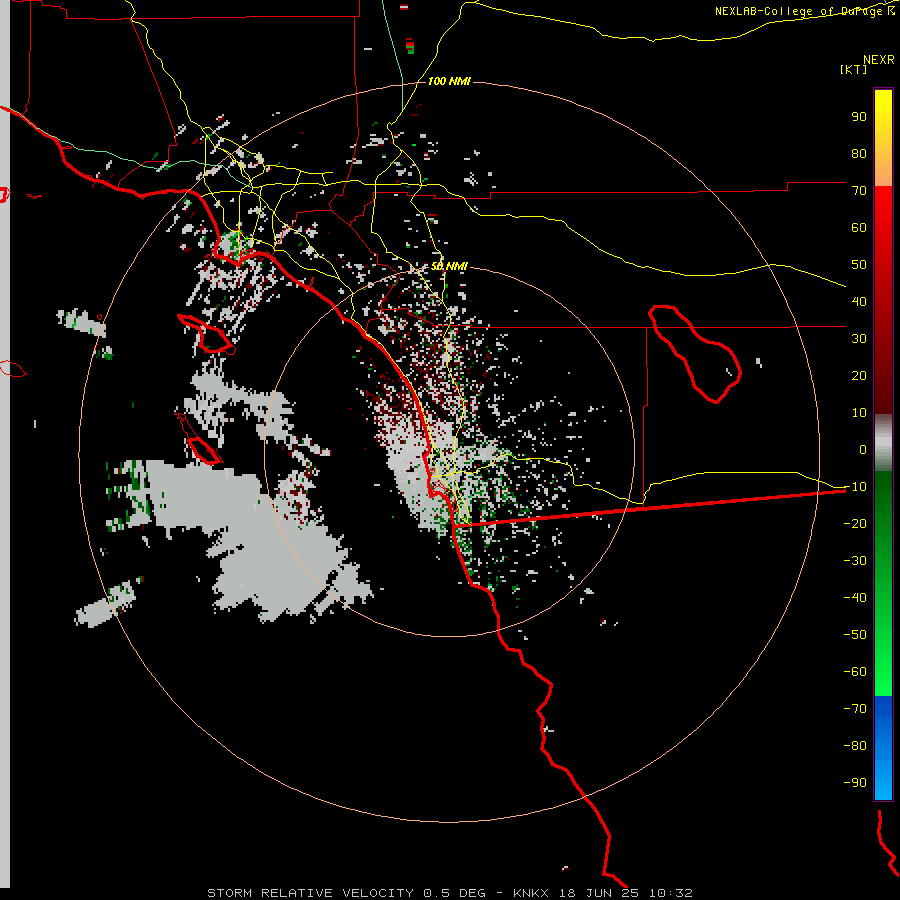Click the 20 value on velocity scale
This screenshot has height=900, width=900.
coord(859,376)
